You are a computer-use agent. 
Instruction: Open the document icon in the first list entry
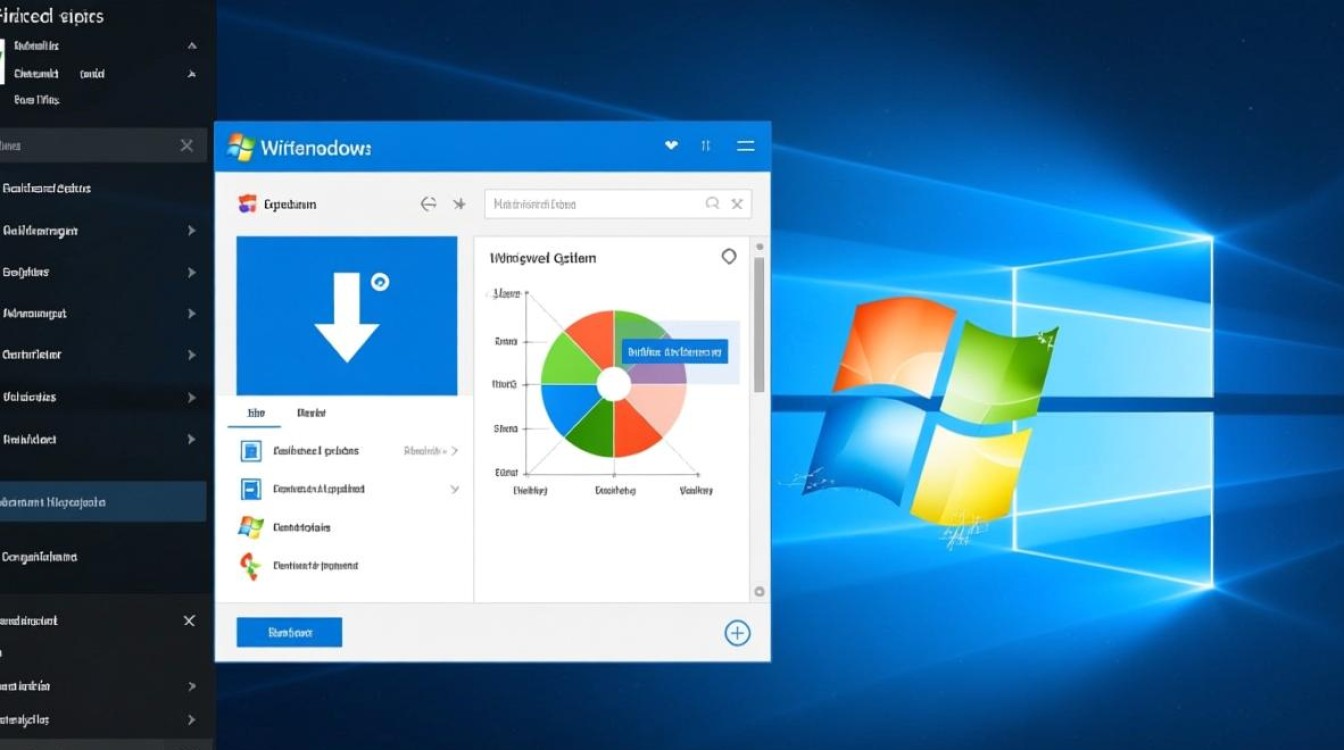[x=250, y=450]
